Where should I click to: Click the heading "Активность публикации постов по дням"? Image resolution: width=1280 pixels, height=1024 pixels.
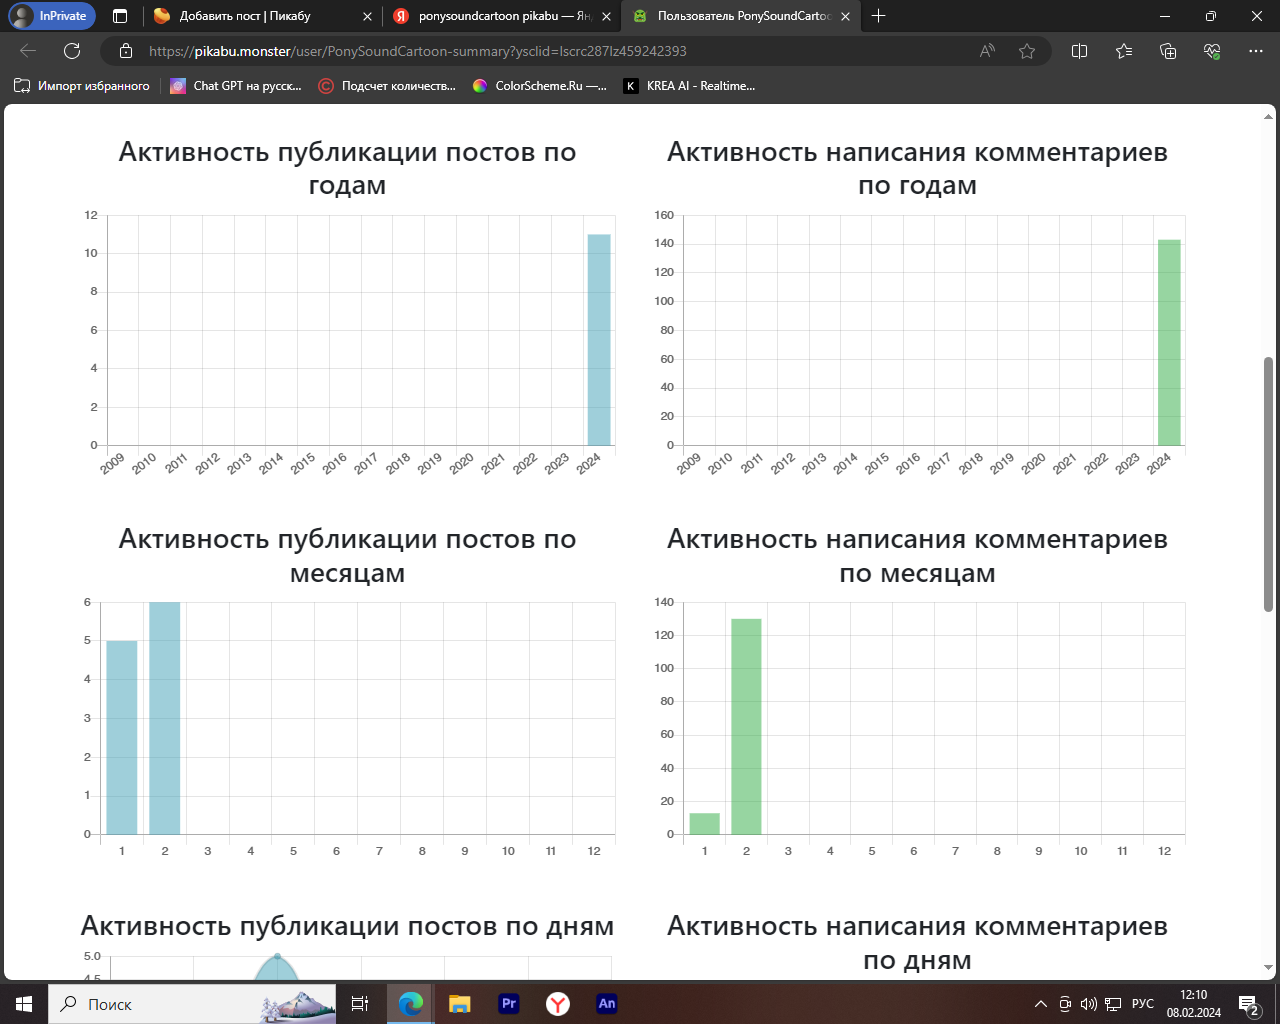click(x=347, y=926)
